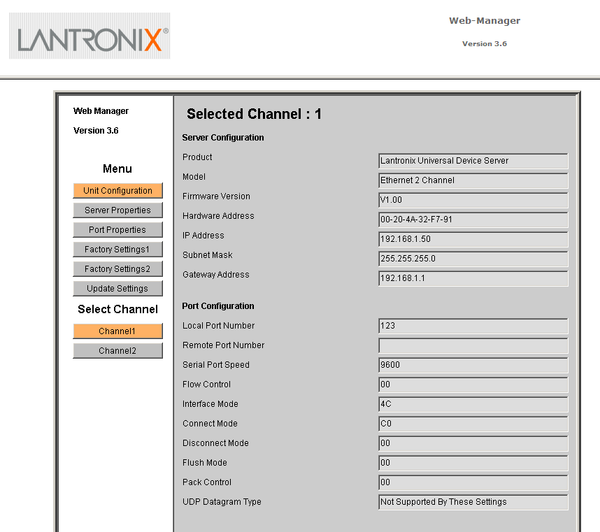
Task: Click the empty Remote Port Number field
Action: point(473,346)
